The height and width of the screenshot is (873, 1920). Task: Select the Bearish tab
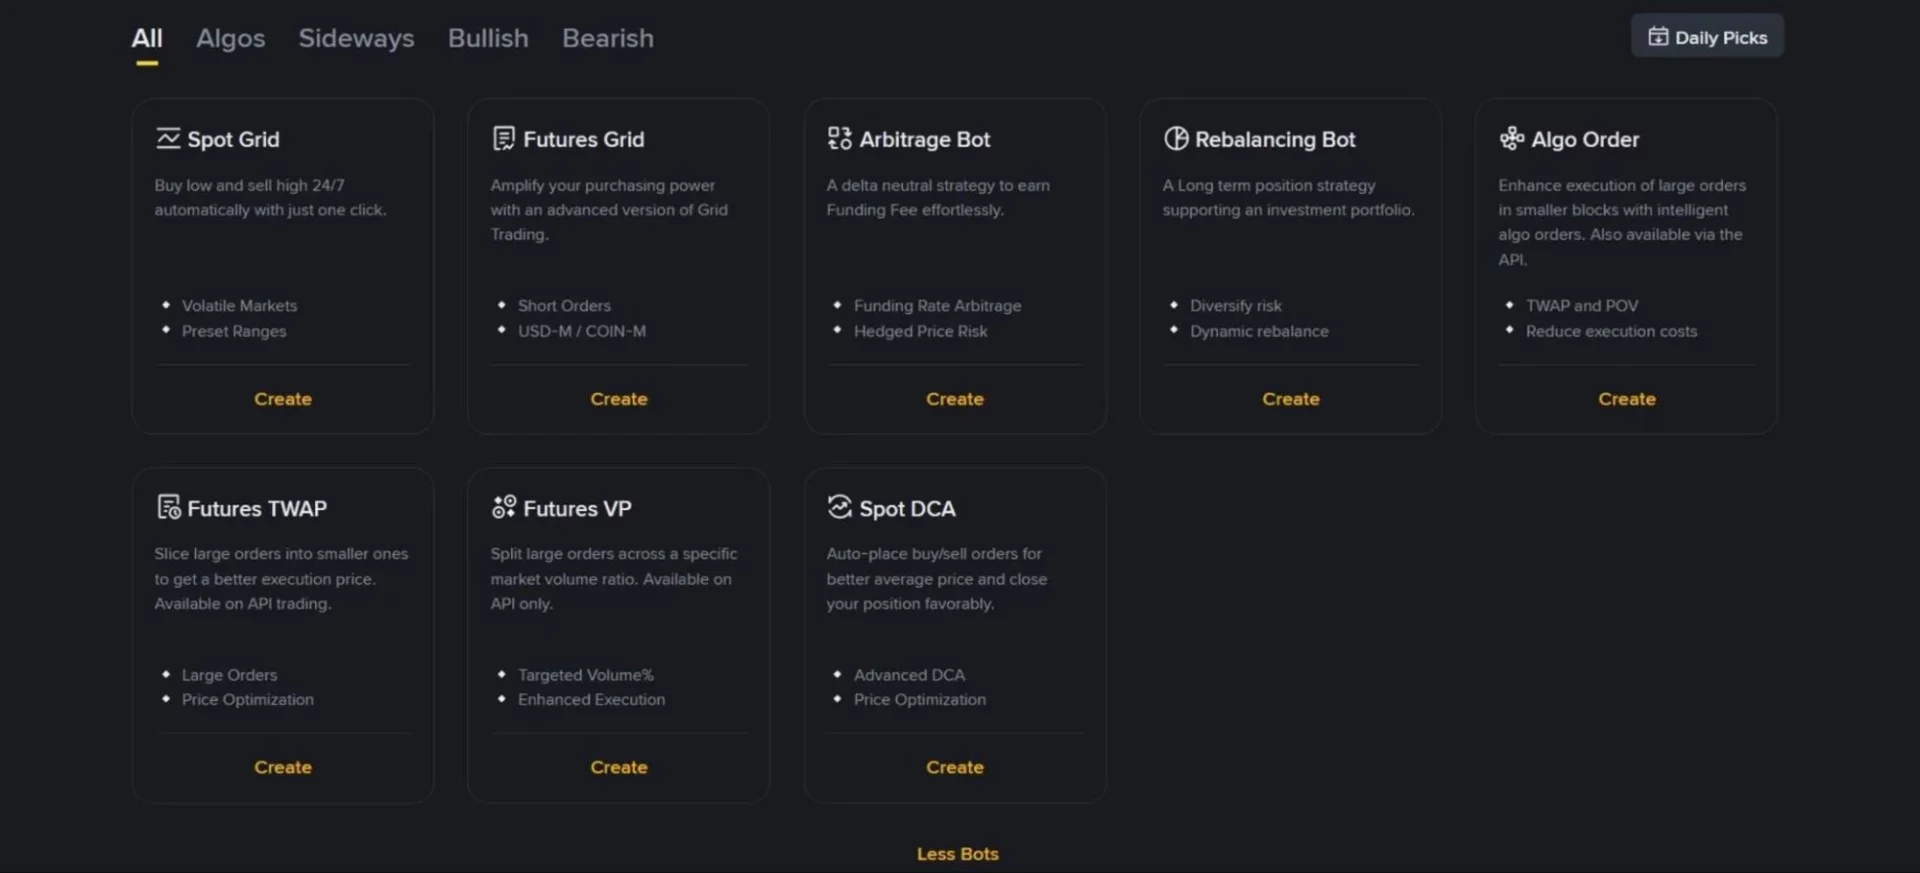pos(608,38)
